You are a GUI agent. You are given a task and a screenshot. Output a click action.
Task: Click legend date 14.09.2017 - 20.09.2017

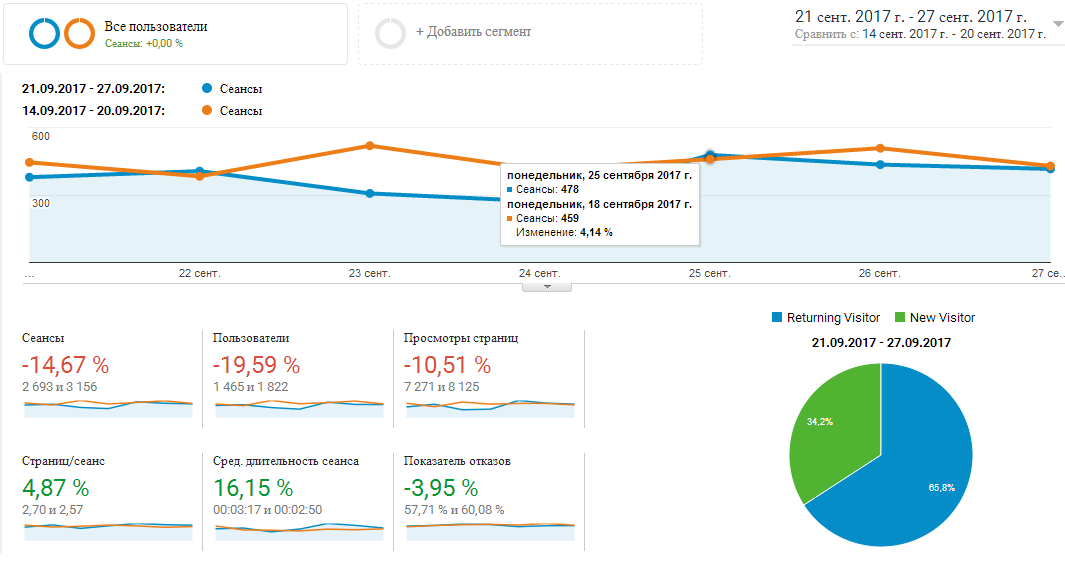(93, 110)
